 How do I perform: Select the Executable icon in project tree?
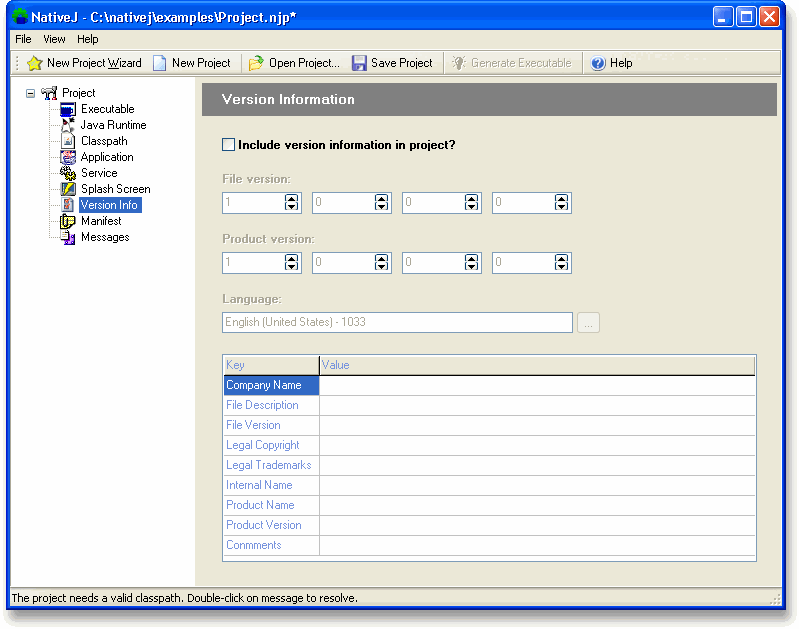tap(68, 109)
